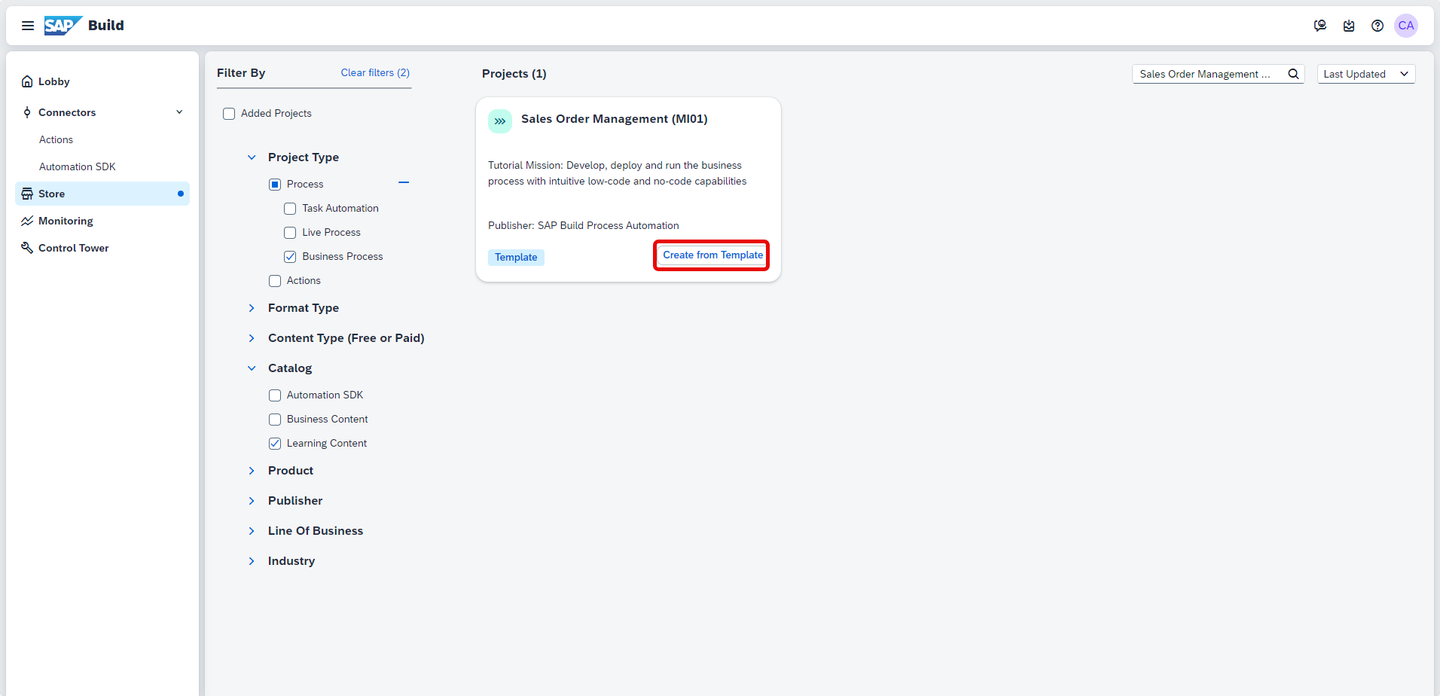Click the Connectors plug icon
Viewport: 1440px width, 696px height.
click(x=27, y=113)
